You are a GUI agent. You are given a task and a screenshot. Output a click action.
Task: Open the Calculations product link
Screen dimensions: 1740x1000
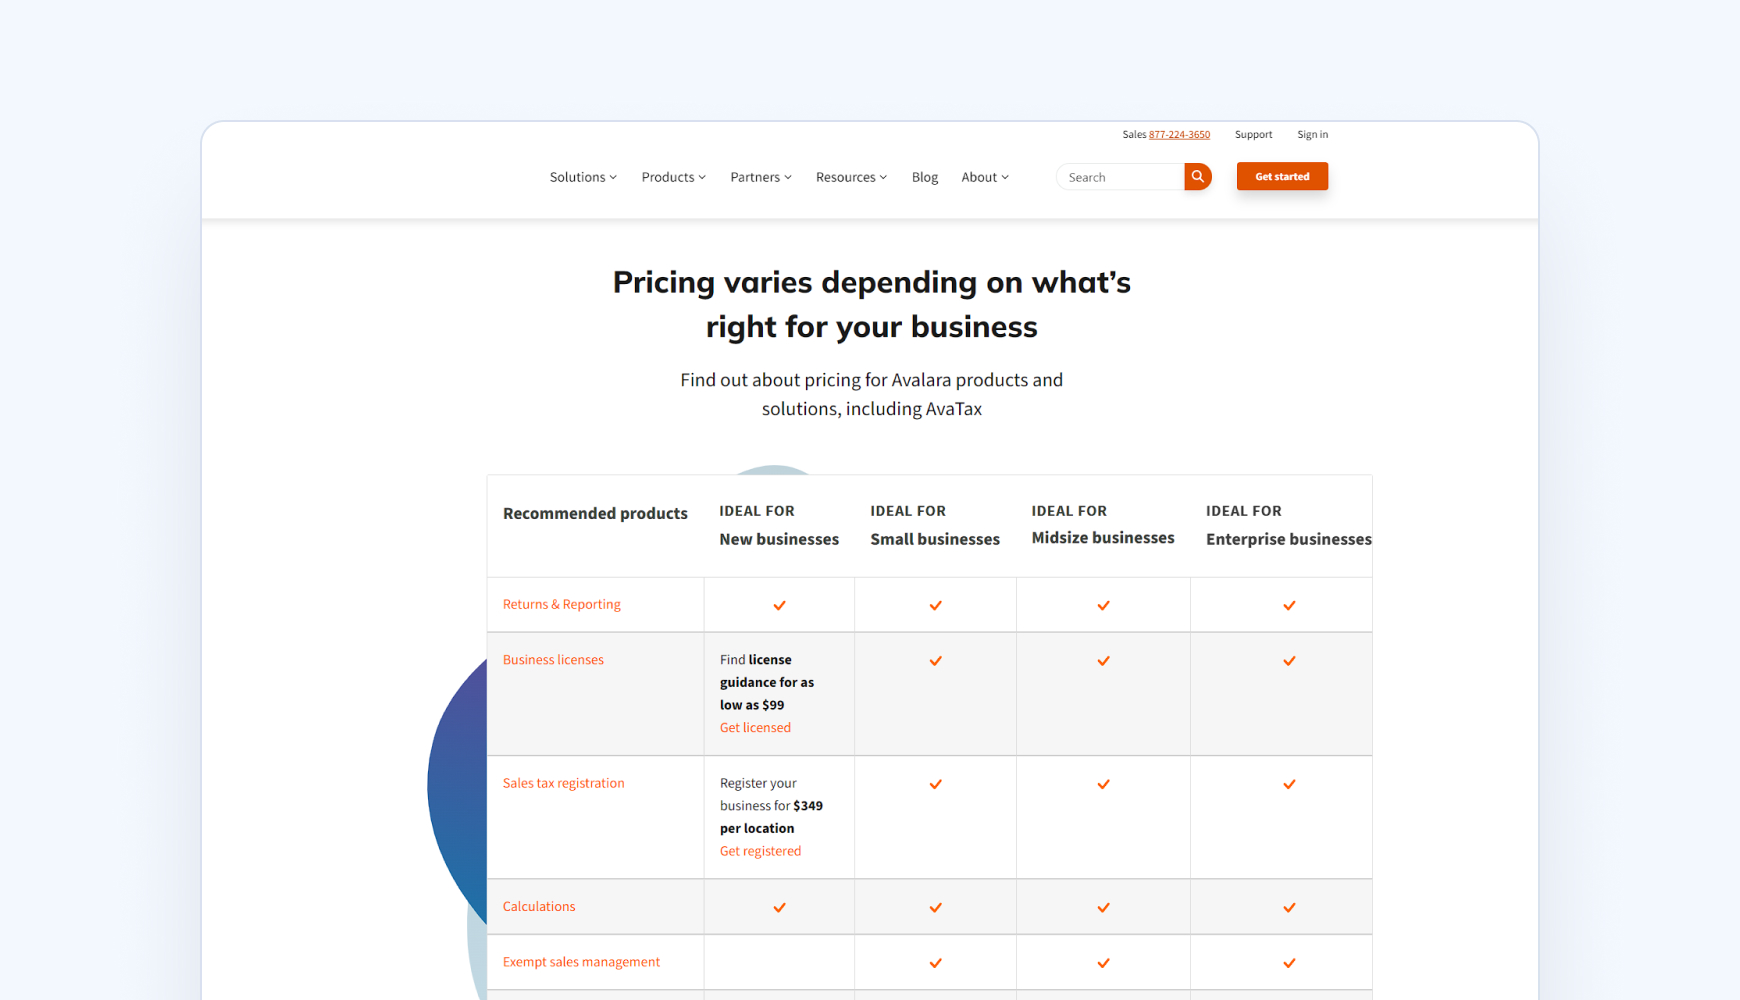click(x=539, y=906)
